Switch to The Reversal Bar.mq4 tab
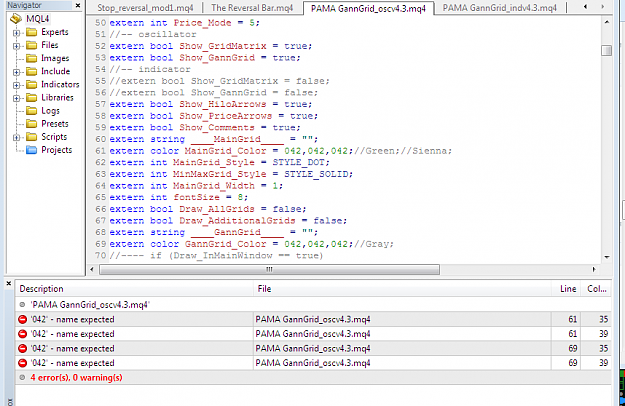Viewport: 625px width, 406px height. pyautogui.click(x=252, y=8)
